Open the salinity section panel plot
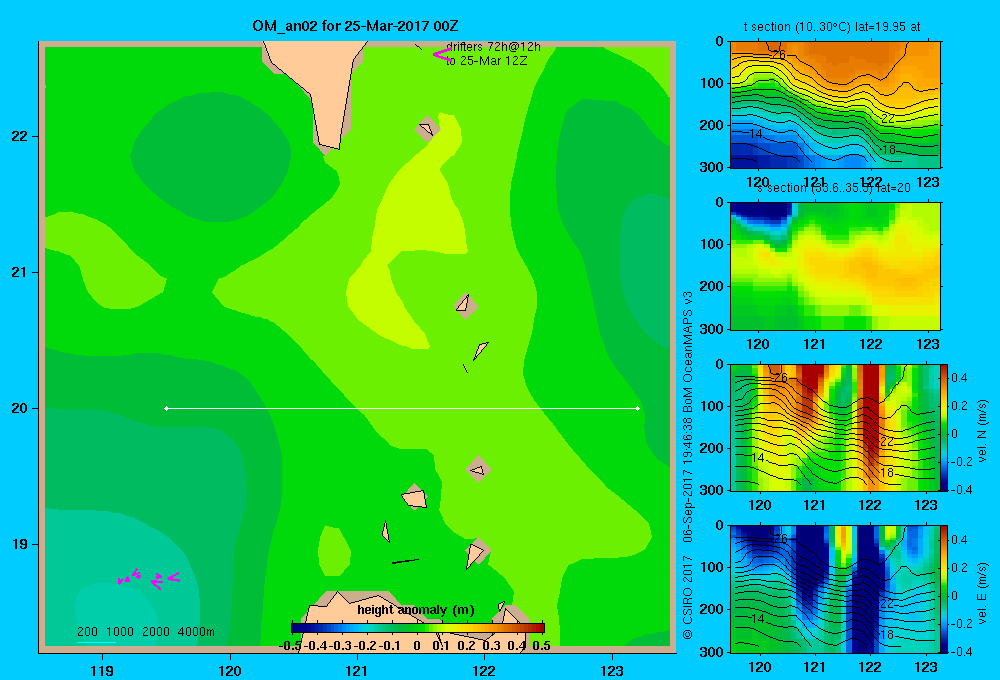Image resolution: width=1000 pixels, height=680 pixels. (835, 266)
